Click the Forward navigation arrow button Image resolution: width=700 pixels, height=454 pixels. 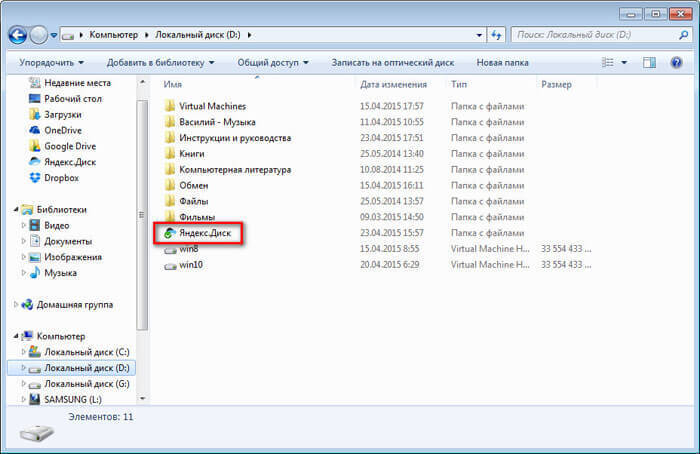pos(38,35)
